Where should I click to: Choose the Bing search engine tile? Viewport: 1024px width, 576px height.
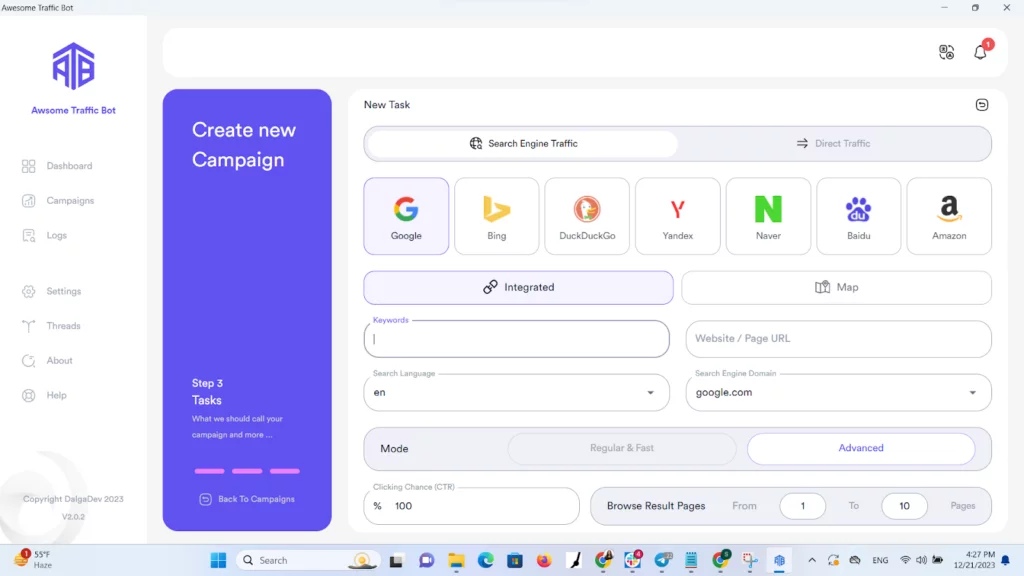497,216
